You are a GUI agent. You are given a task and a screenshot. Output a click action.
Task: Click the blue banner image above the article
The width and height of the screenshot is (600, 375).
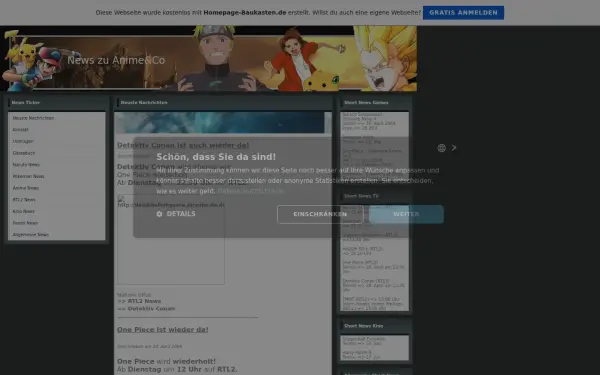[219, 122]
